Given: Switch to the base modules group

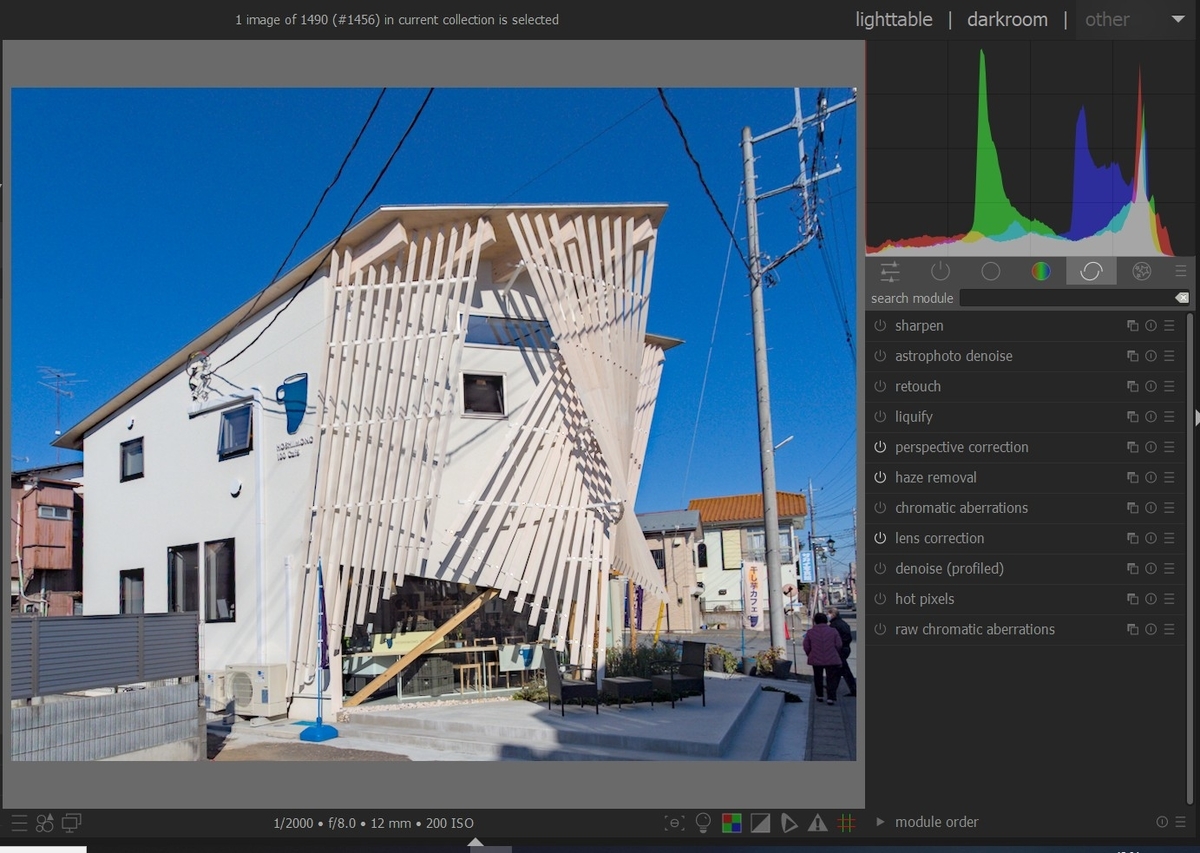Looking at the screenshot, I should tap(990, 271).
